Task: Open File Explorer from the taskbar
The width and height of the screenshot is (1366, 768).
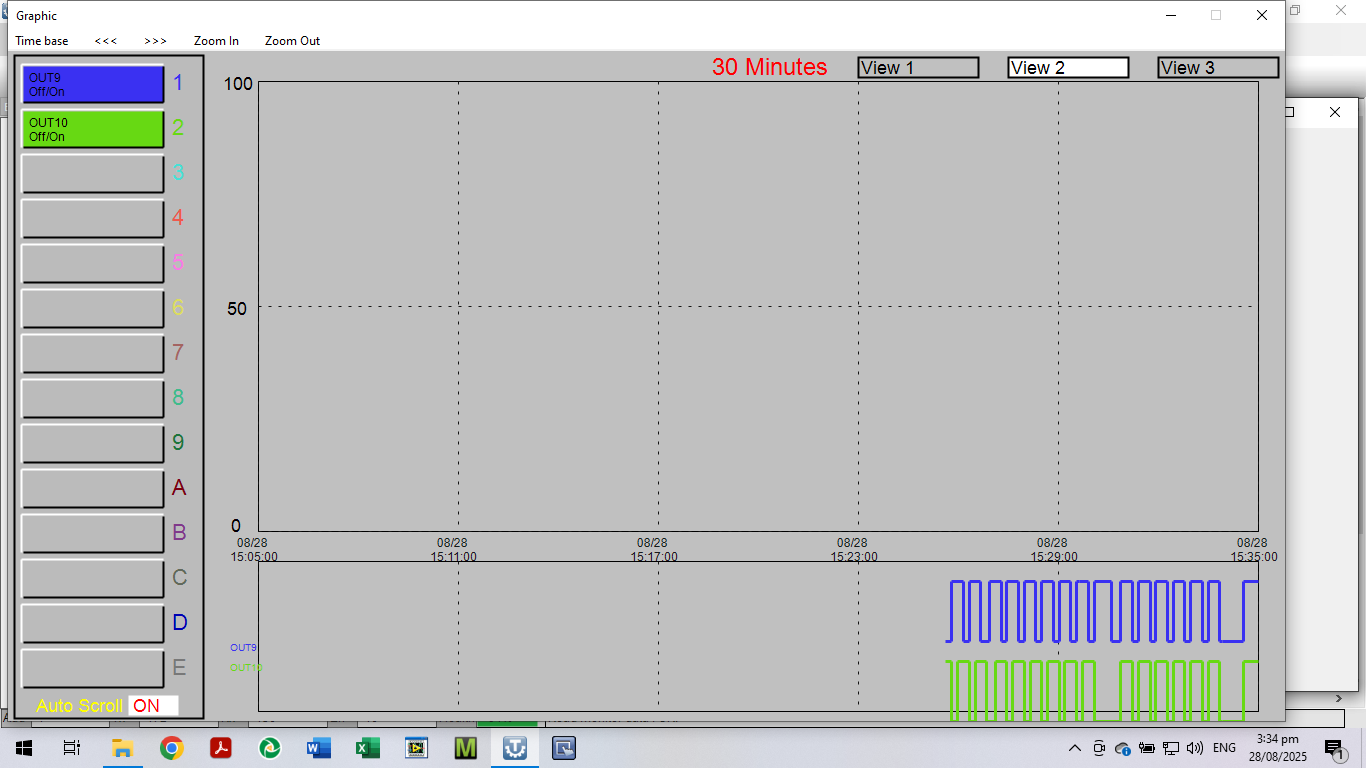Action: coord(122,748)
